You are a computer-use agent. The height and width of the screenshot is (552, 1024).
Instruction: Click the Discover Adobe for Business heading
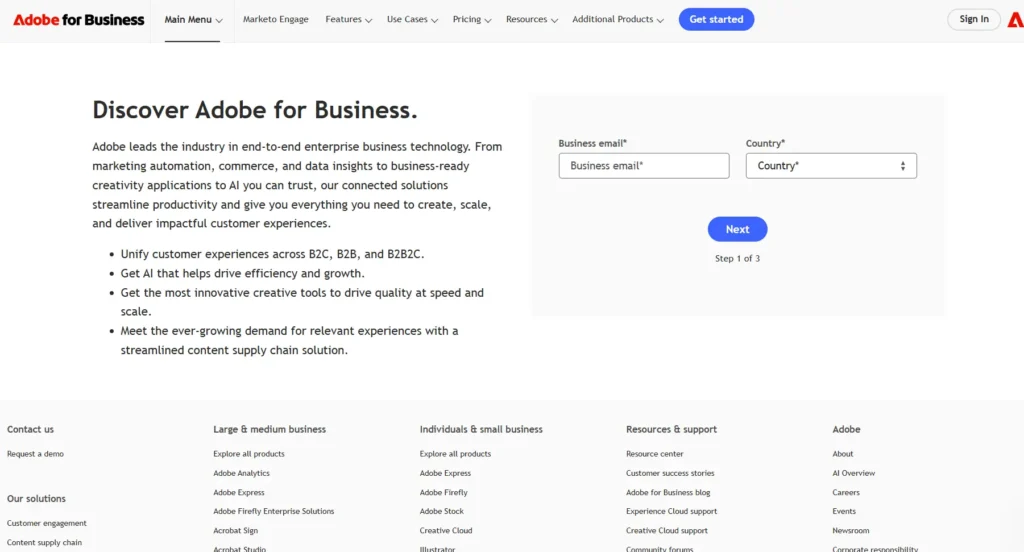255,110
